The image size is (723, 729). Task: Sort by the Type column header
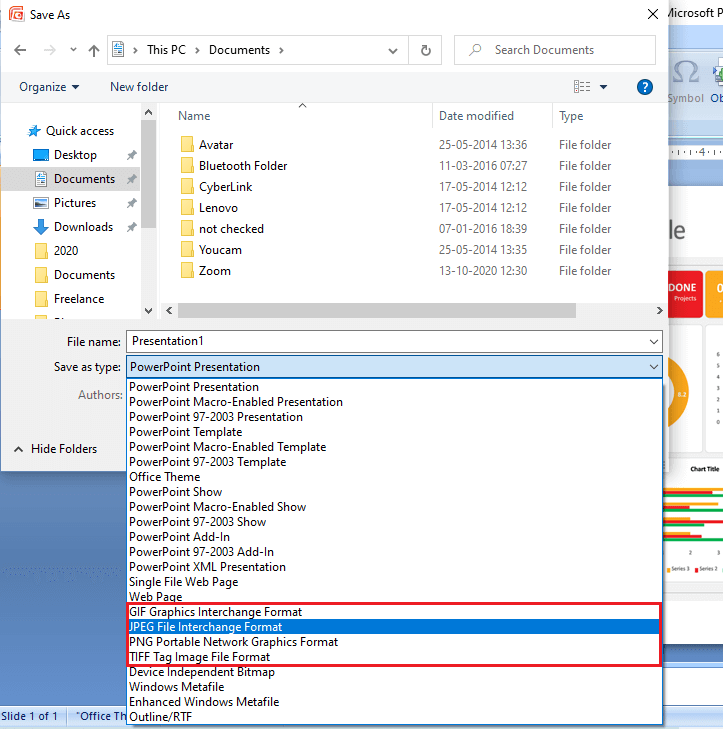(x=571, y=116)
